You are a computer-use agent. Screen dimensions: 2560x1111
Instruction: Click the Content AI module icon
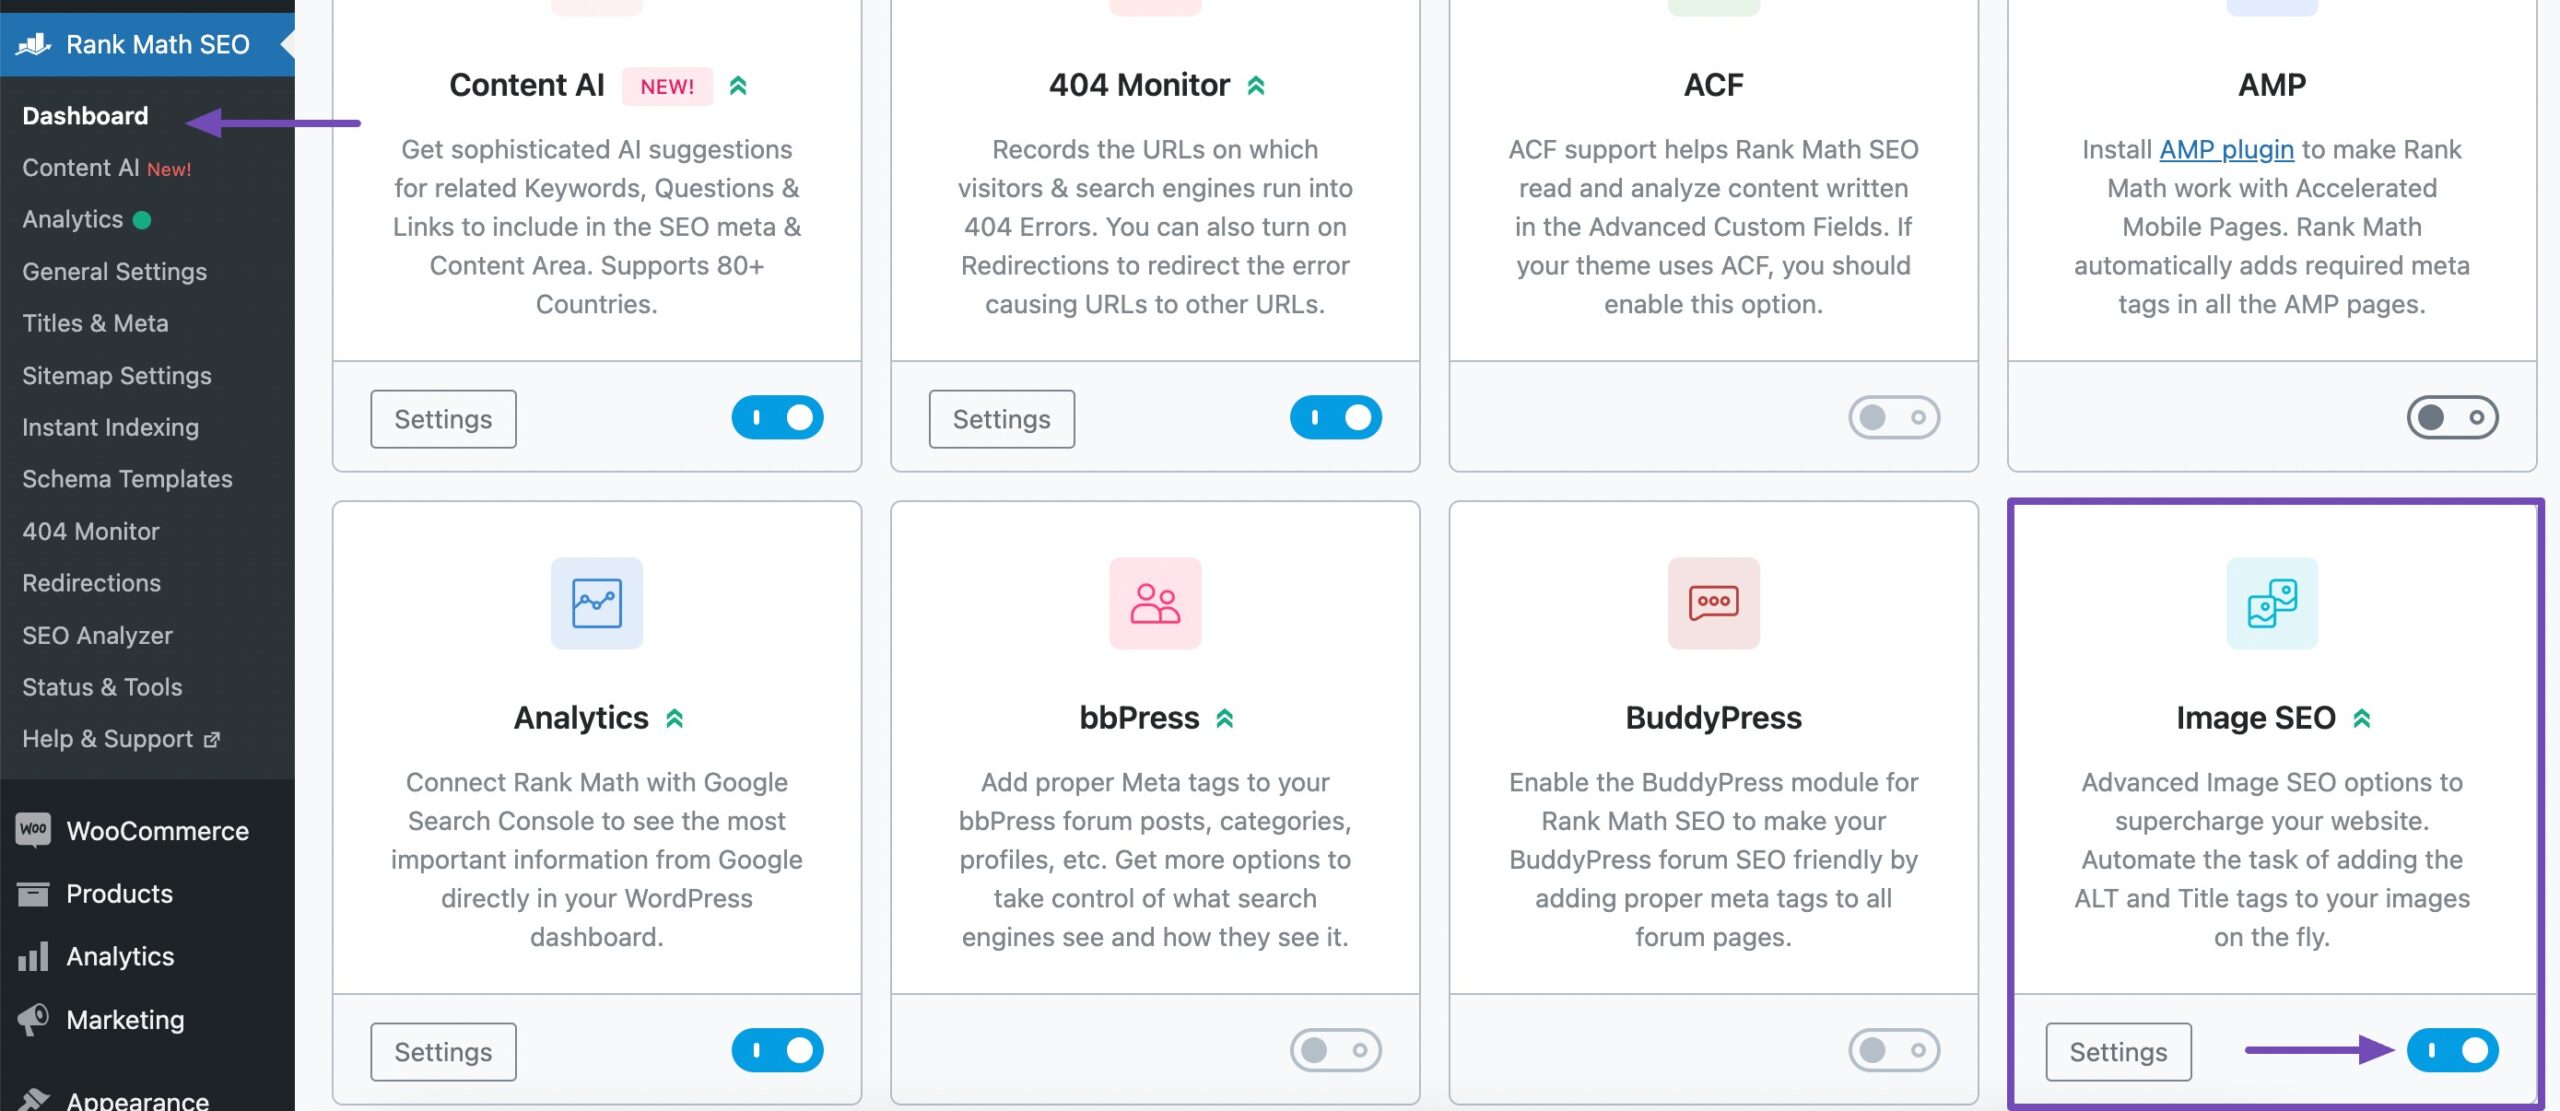pos(596,7)
